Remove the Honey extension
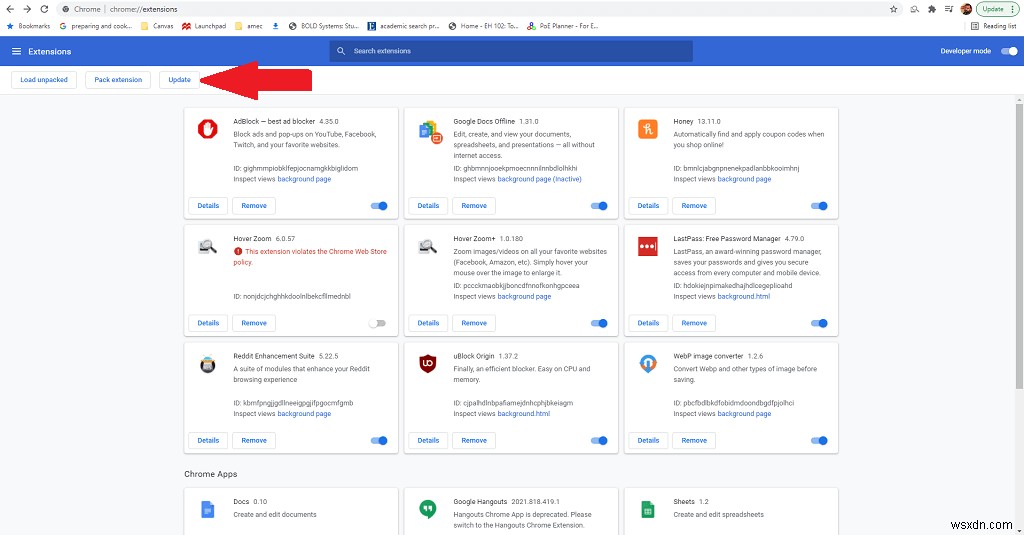The width and height of the screenshot is (1024, 535). [x=694, y=206]
